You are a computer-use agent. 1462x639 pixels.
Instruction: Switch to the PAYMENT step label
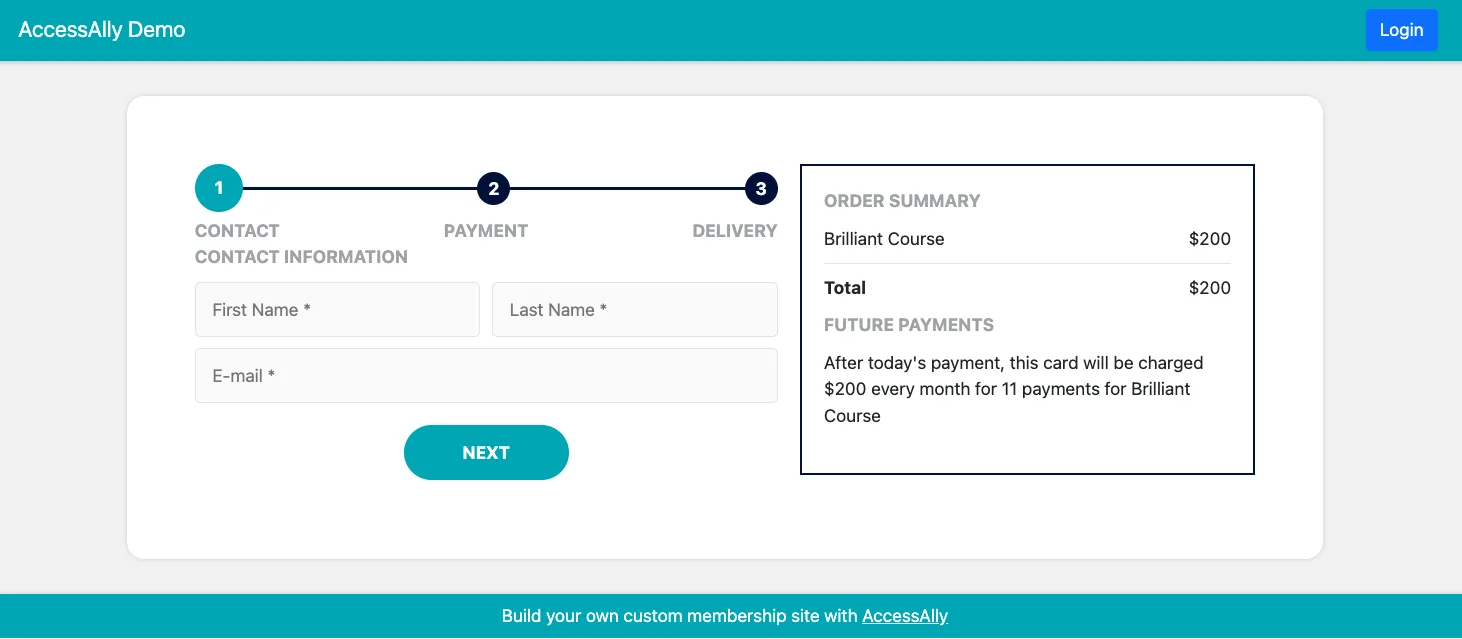tap(486, 231)
